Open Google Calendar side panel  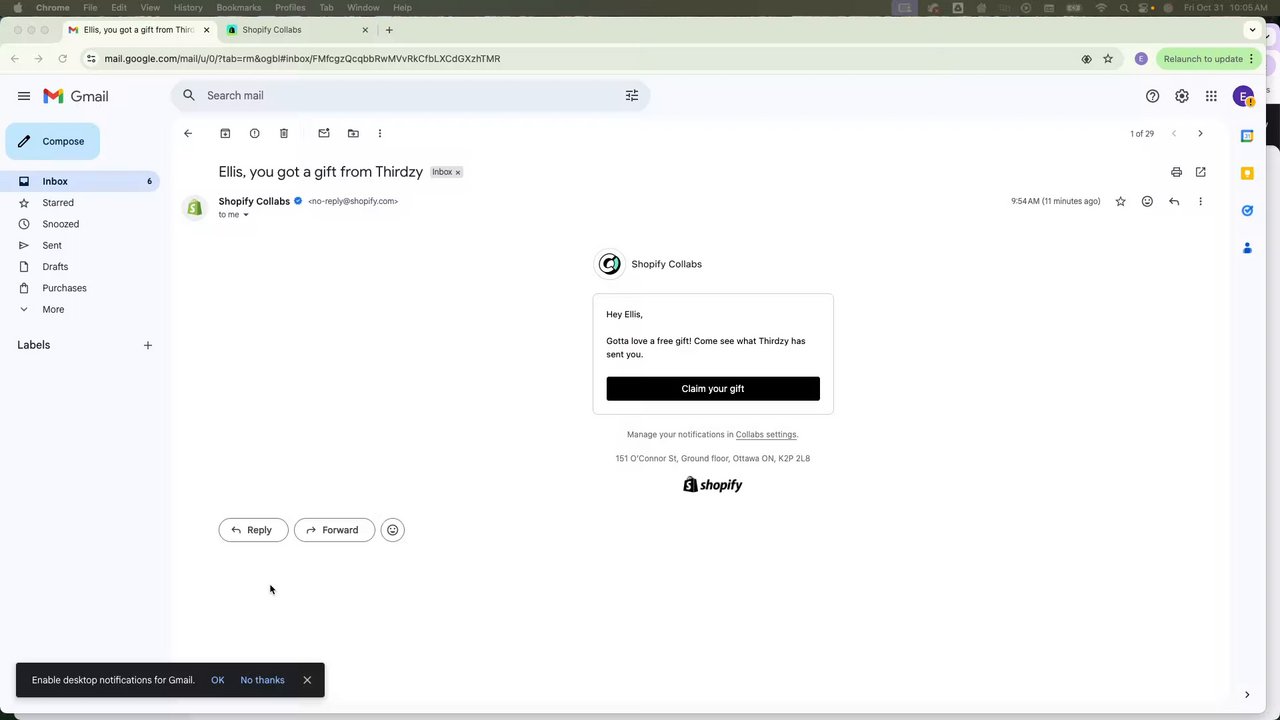[1247, 135]
